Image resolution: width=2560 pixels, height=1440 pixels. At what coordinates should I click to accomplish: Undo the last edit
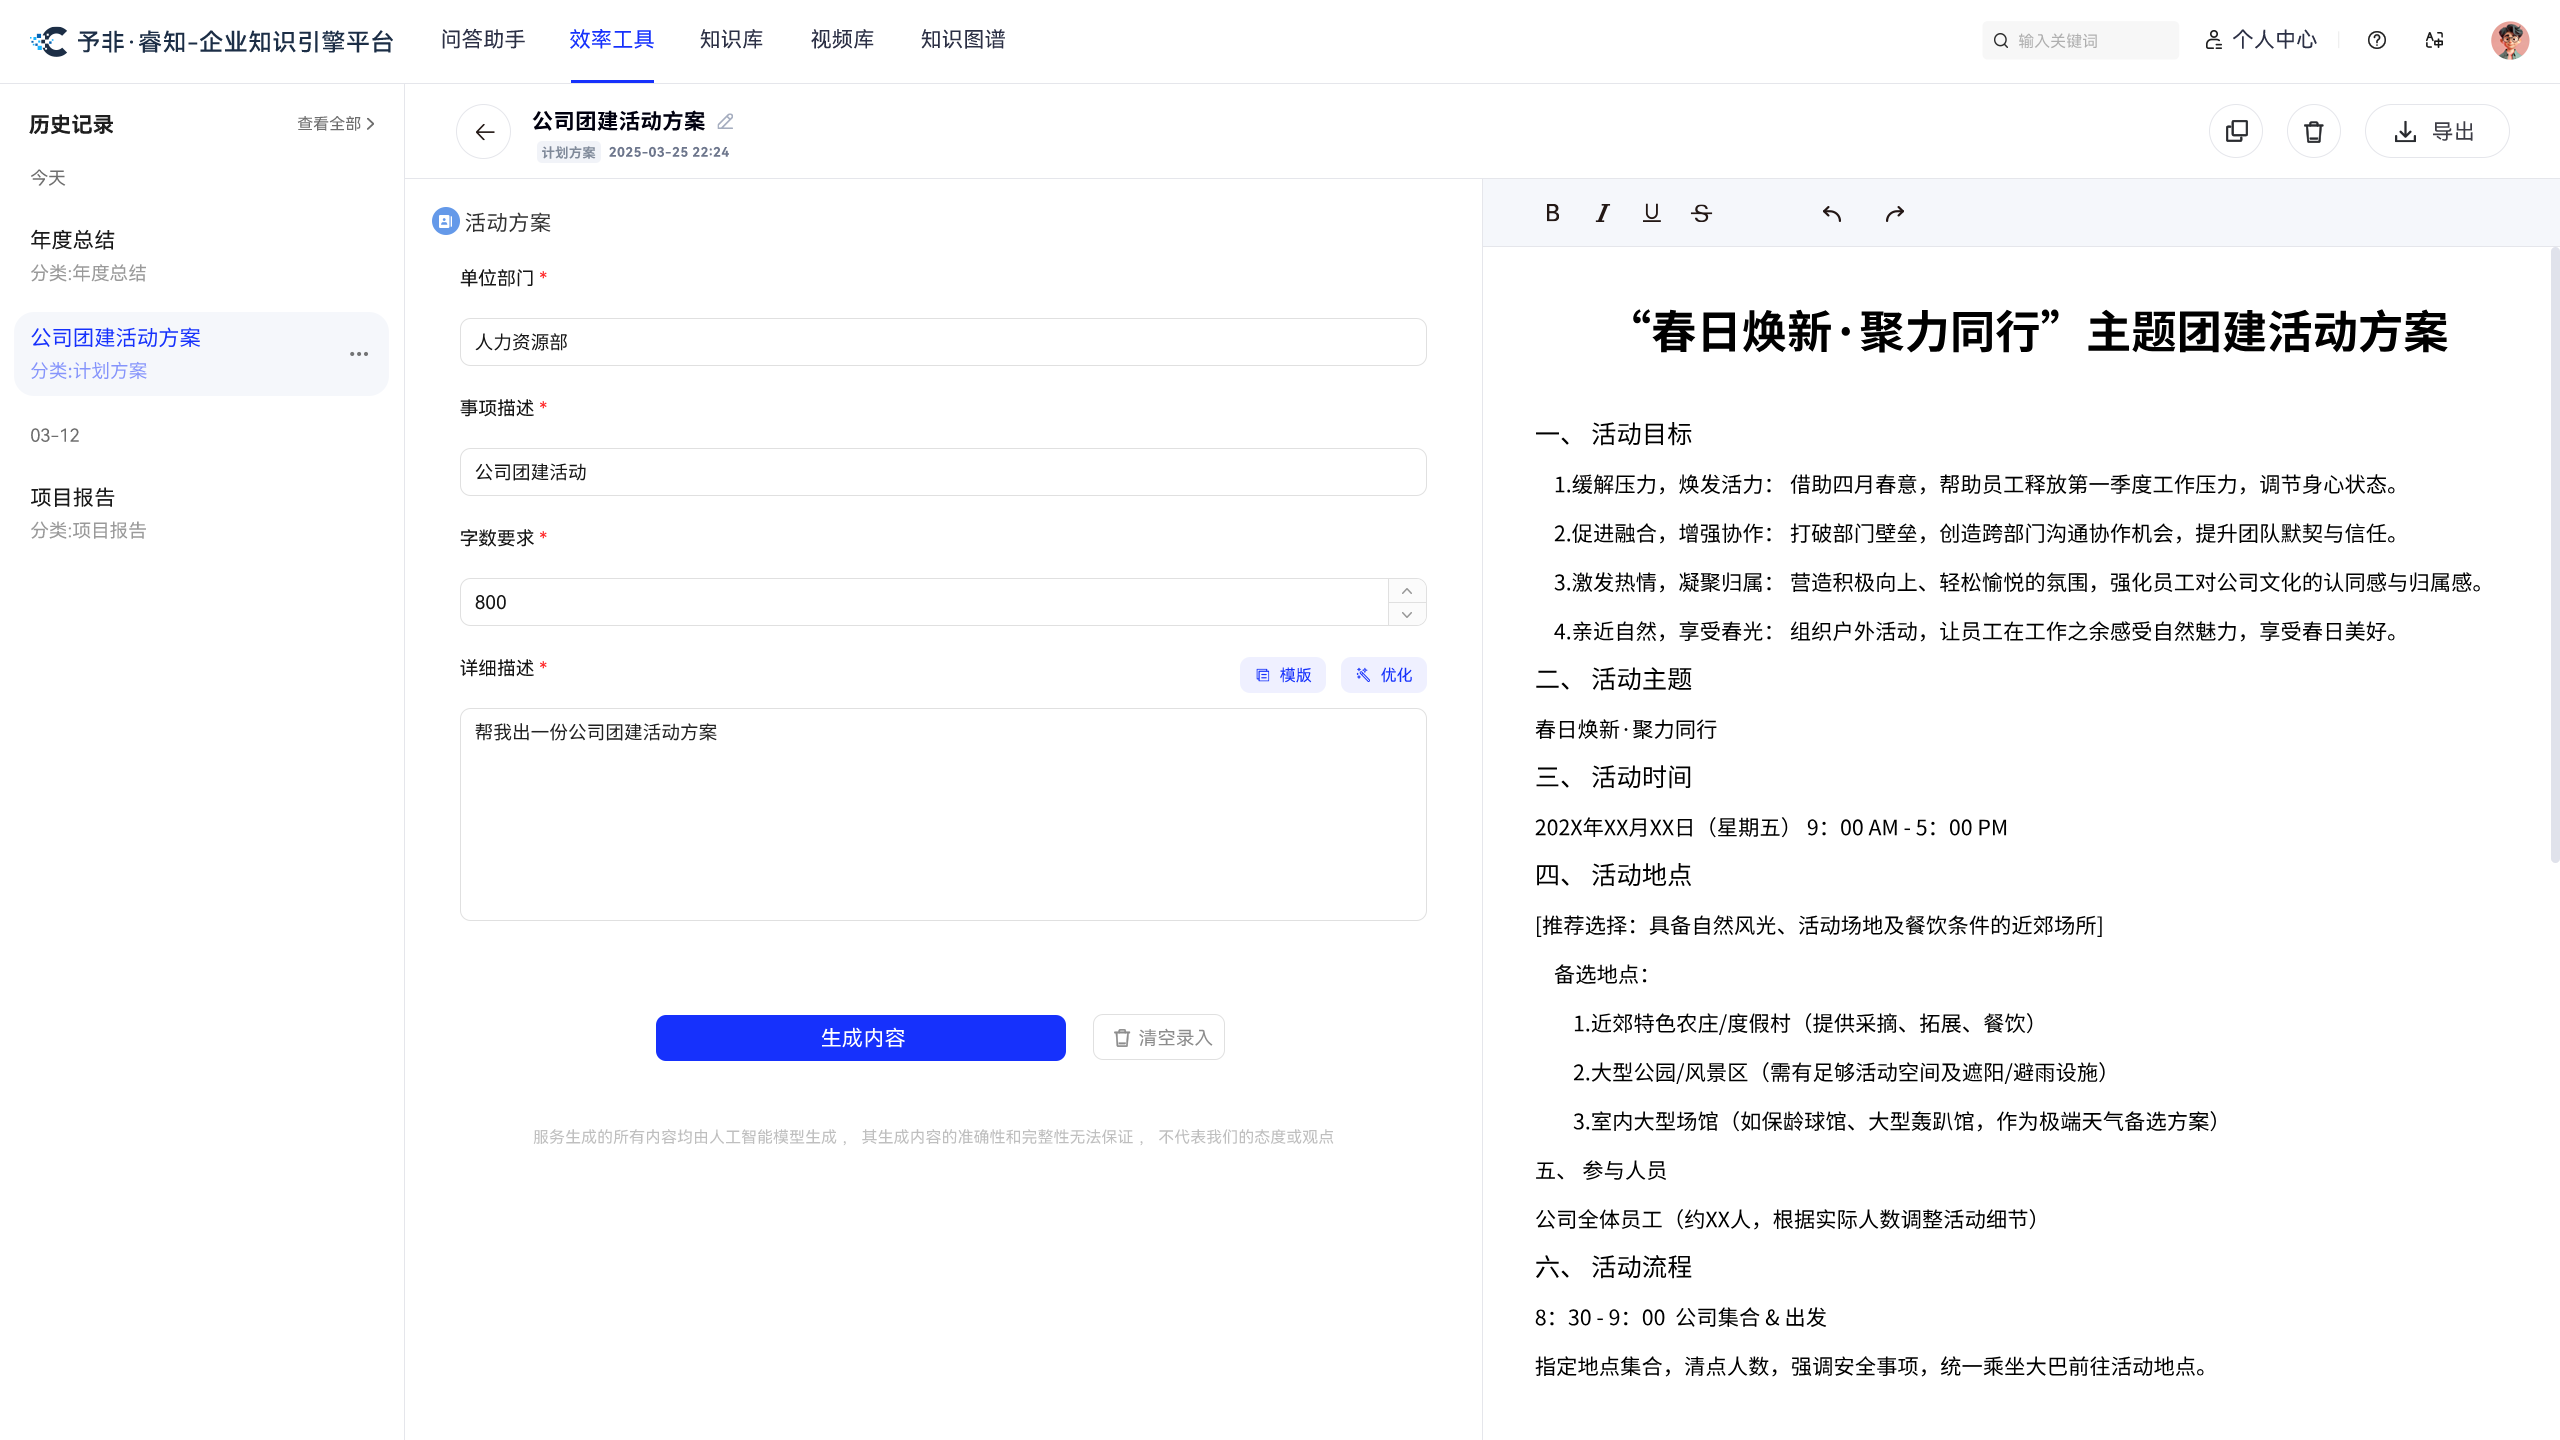pos(1832,213)
